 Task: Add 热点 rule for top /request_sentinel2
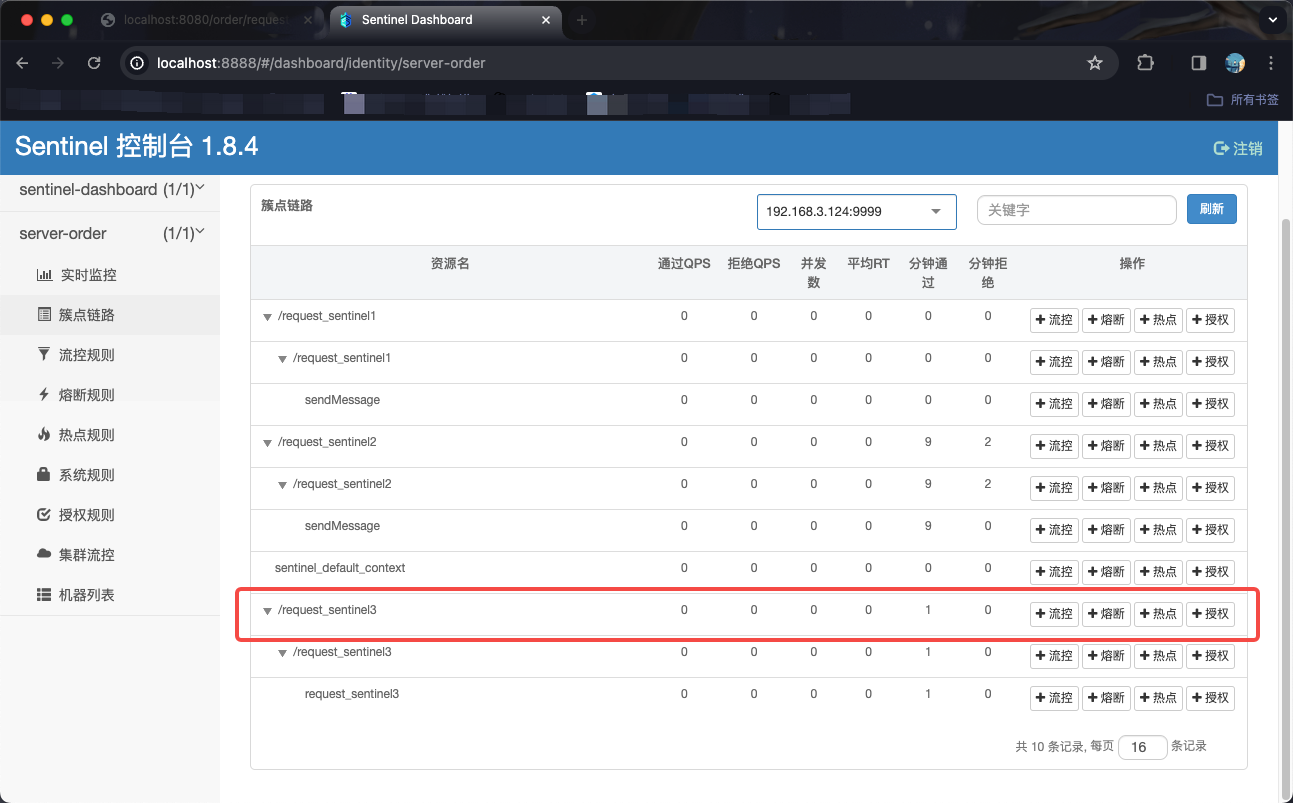tap(1158, 446)
